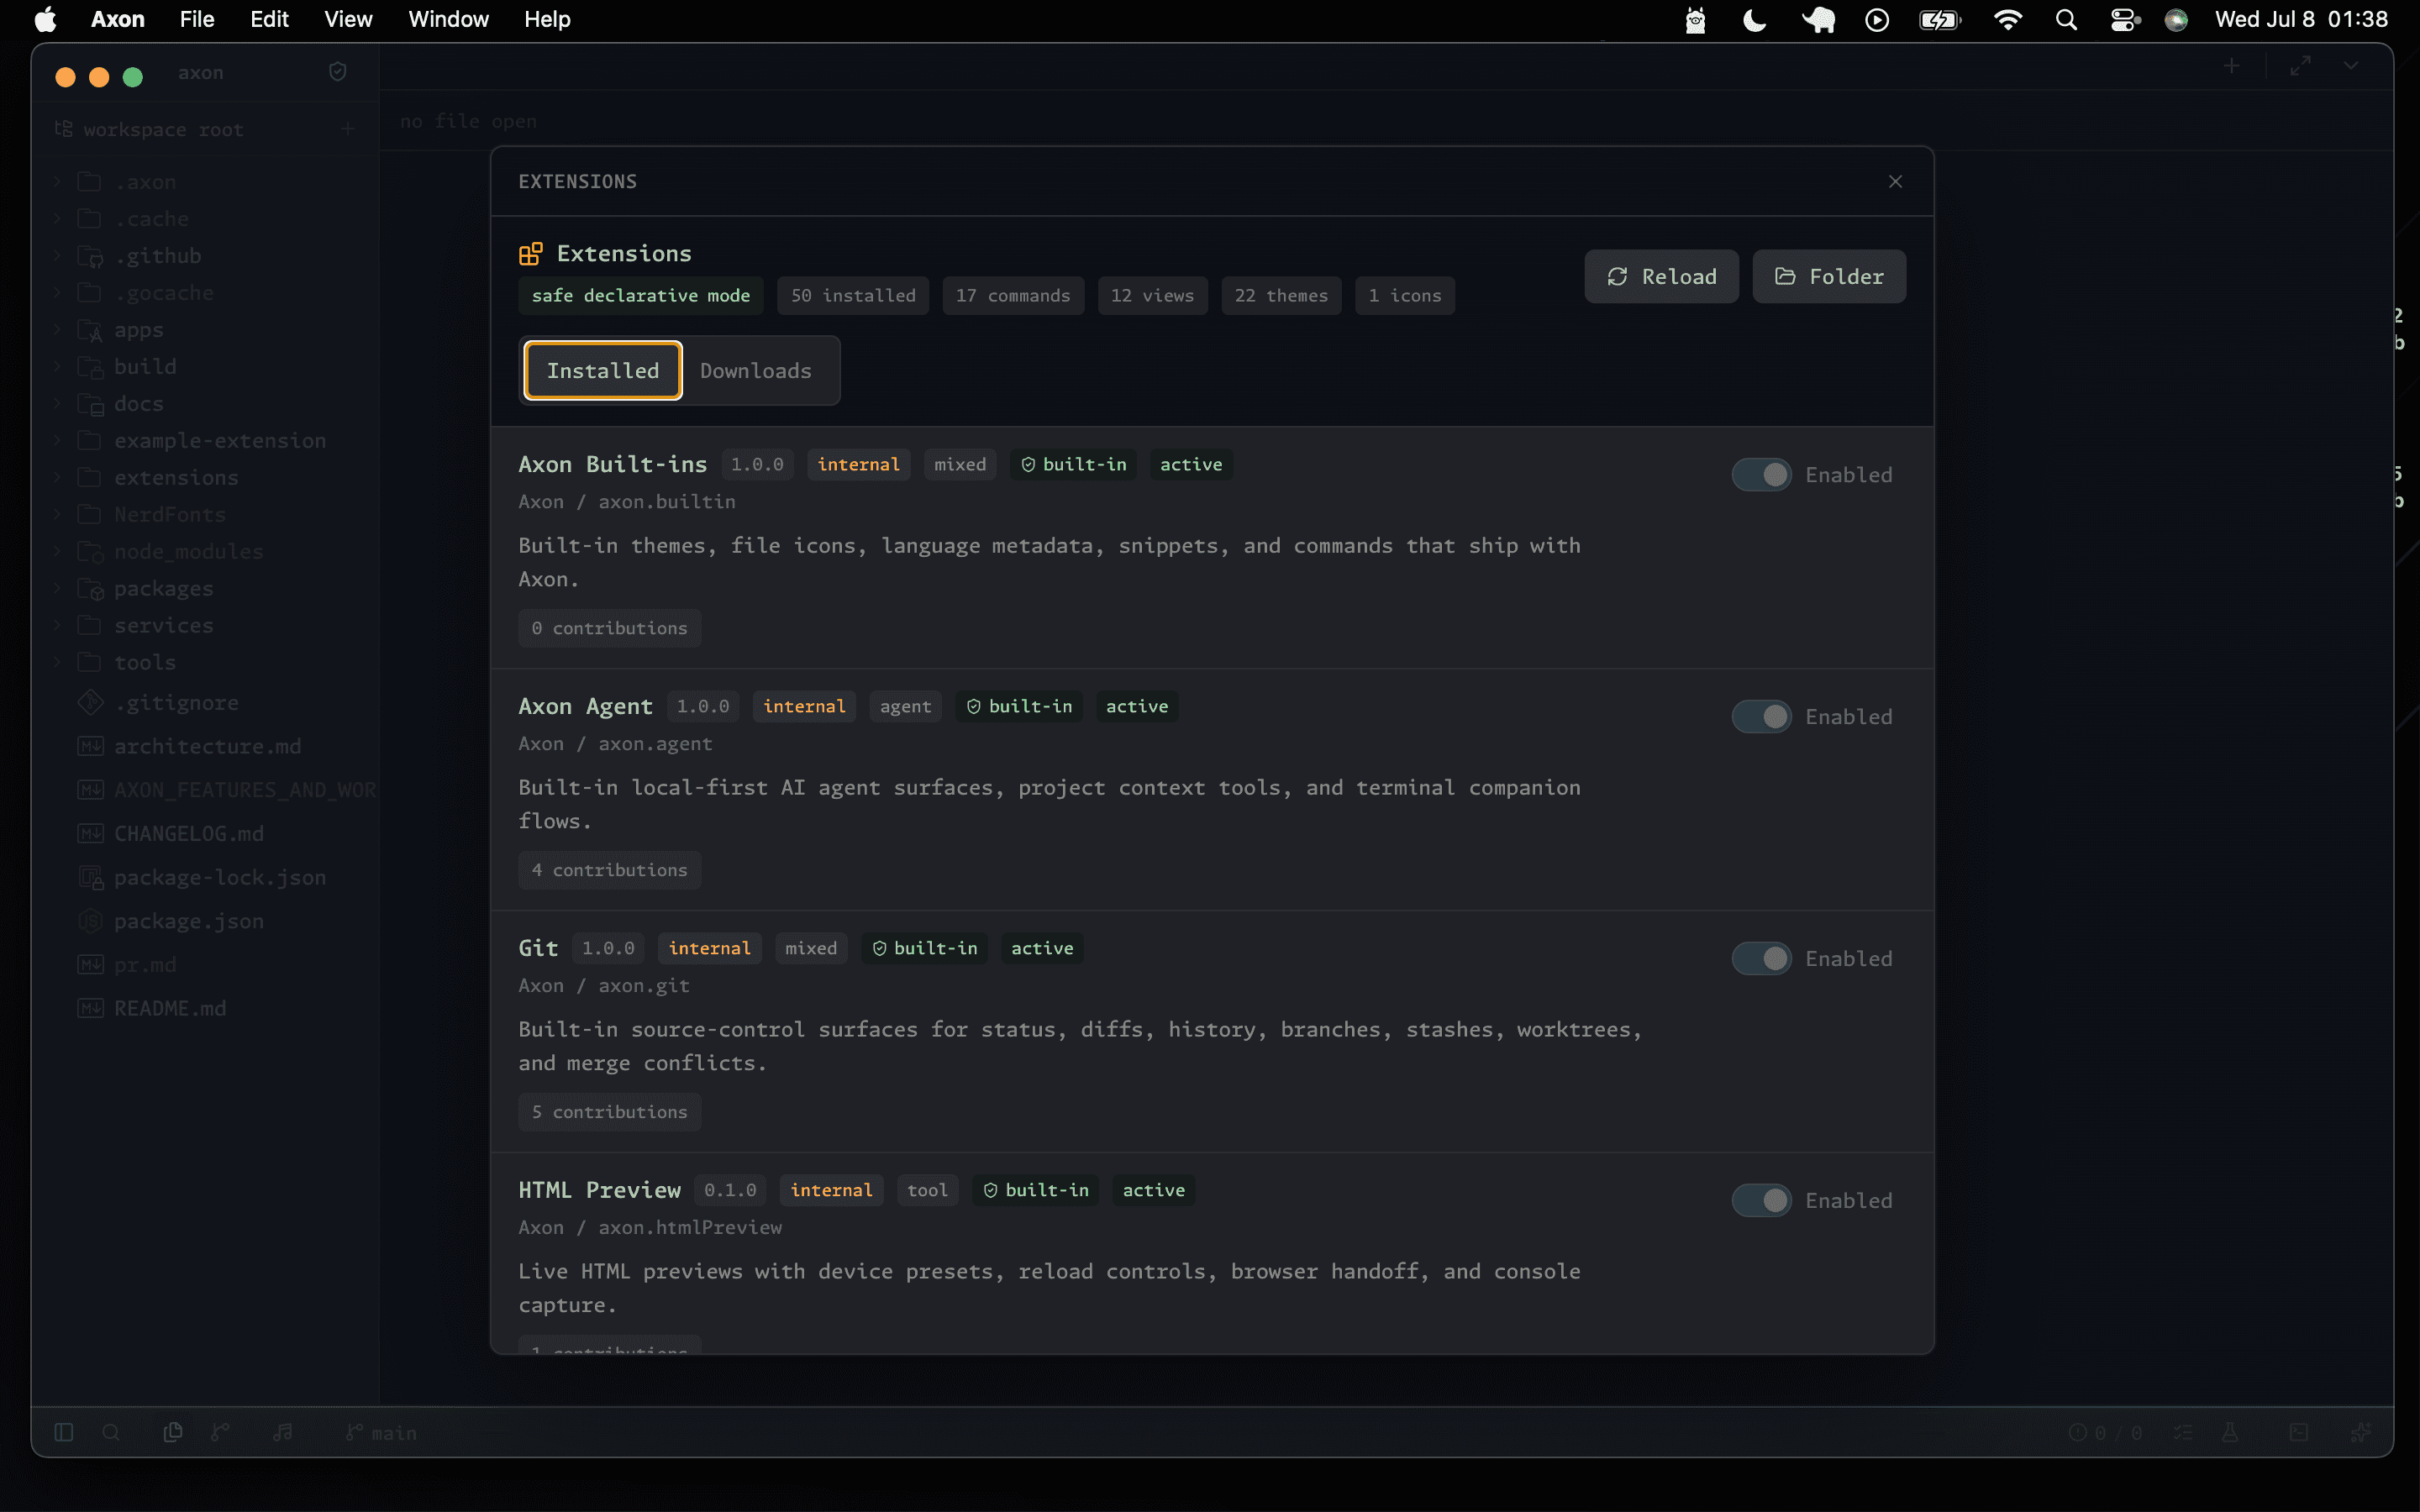Click the Extensions puzzle icon in header
Screen dimensions: 2420x1512
pyautogui.click(x=530, y=254)
